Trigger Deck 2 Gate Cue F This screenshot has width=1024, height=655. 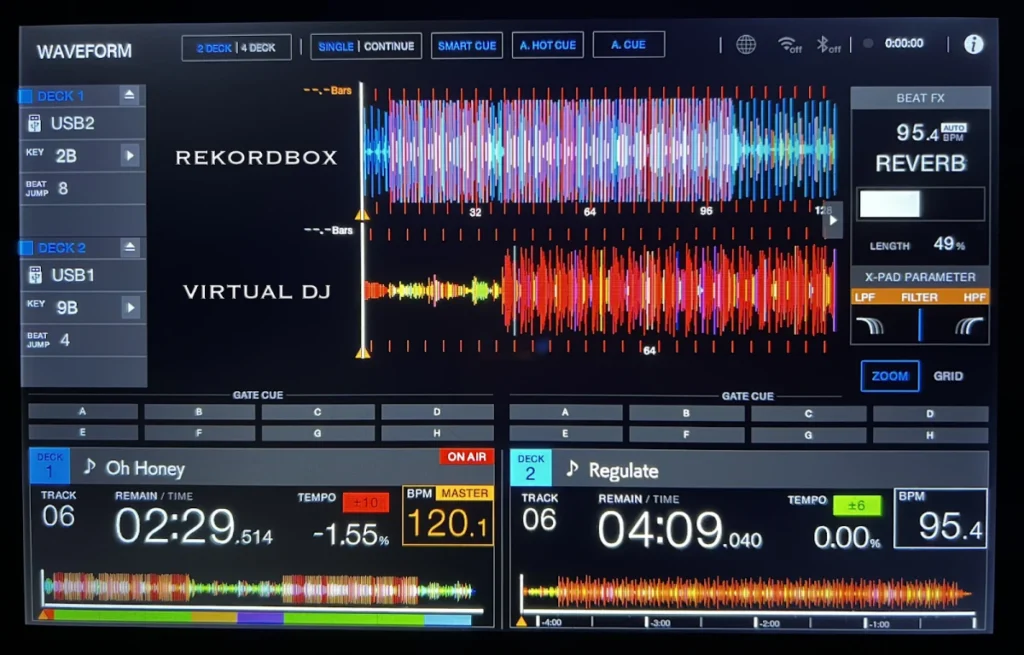(x=686, y=434)
